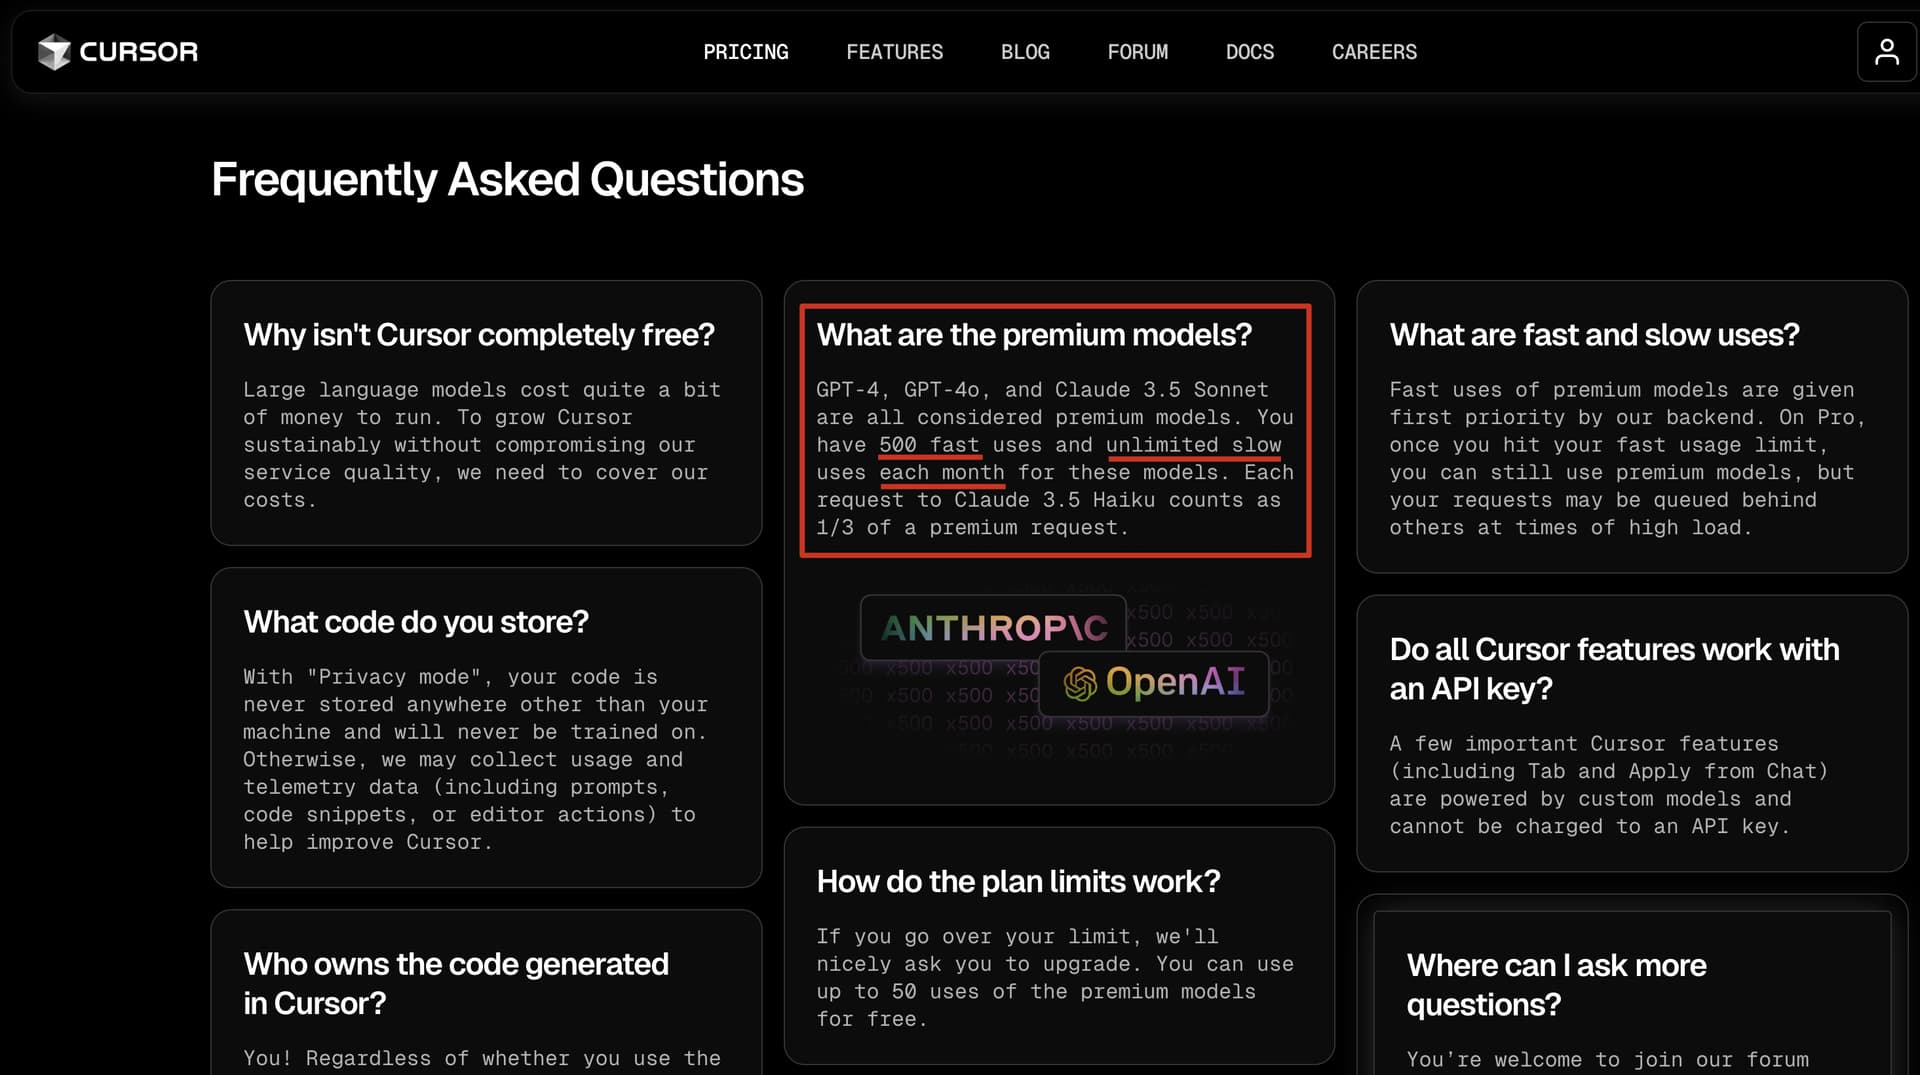Open the BLOG nav item
The image size is (1920, 1075).
click(1025, 52)
